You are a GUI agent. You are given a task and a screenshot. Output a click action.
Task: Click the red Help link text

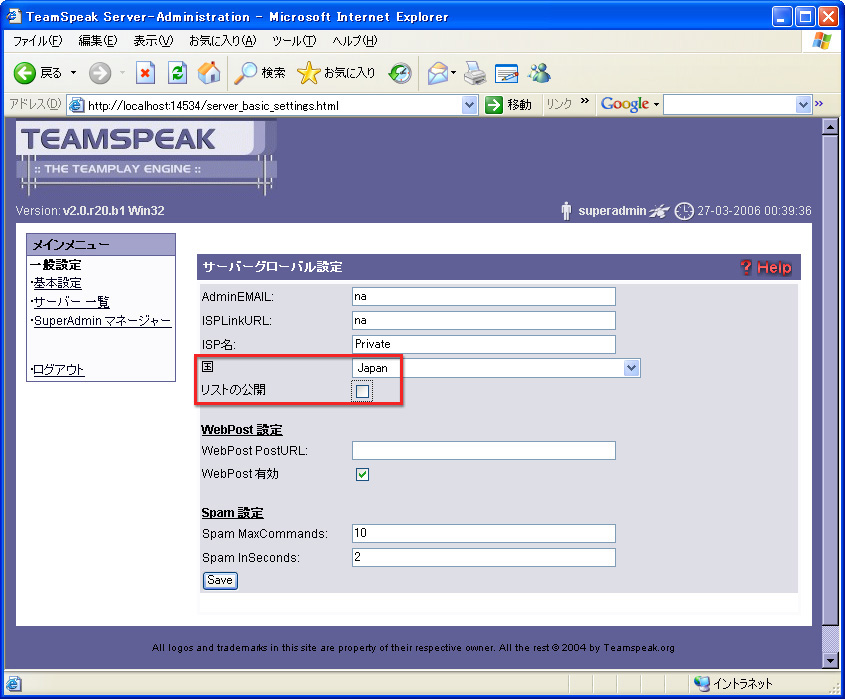[774, 267]
